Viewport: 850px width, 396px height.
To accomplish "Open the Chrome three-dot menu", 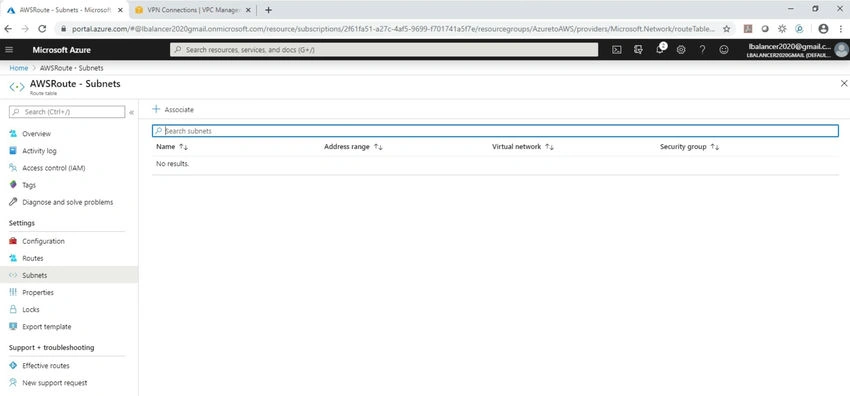I will tap(840, 29).
